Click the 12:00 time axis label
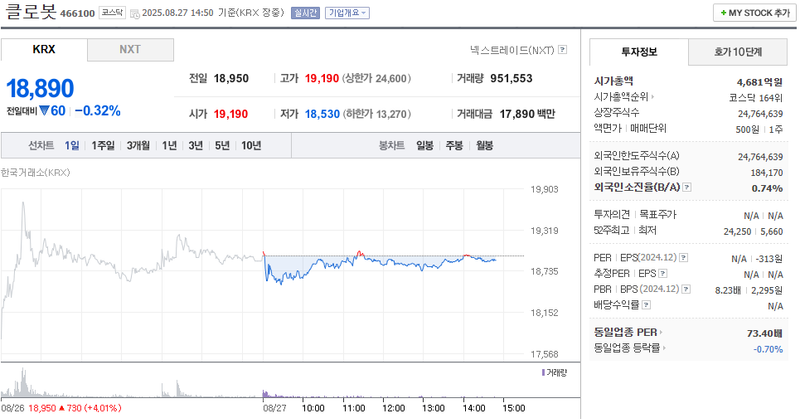The height and width of the screenshot is (419, 800). (393, 408)
